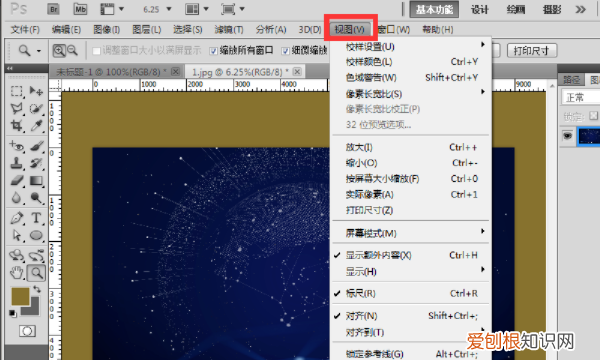Viewport: 600px width, 360px height.
Task: Select the Polygonal Lasso tool
Action: [16, 108]
